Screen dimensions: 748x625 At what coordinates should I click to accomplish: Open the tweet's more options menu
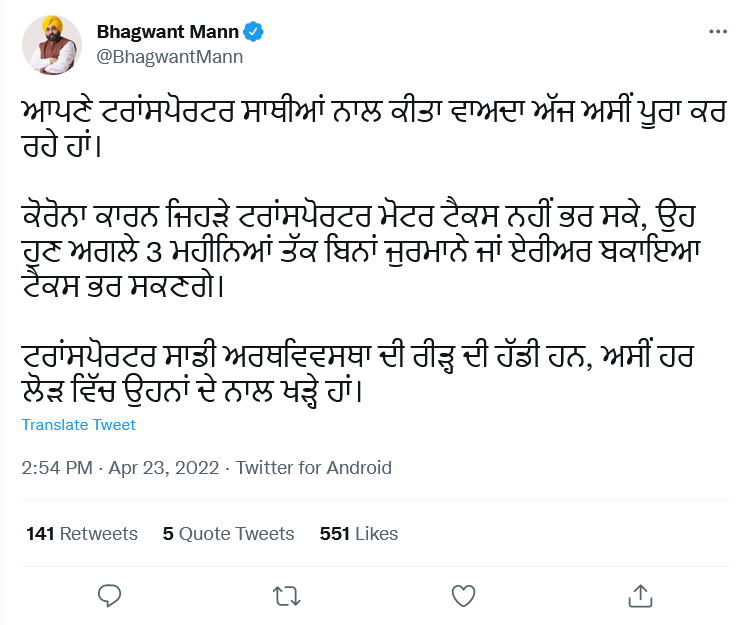[x=718, y=32]
